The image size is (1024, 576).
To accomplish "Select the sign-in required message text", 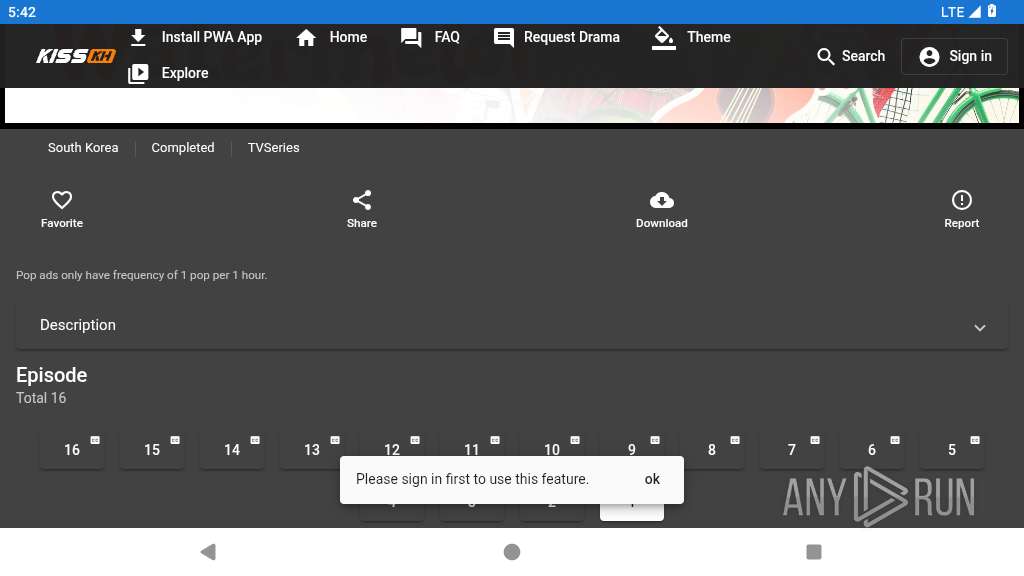I will (472, 479).
